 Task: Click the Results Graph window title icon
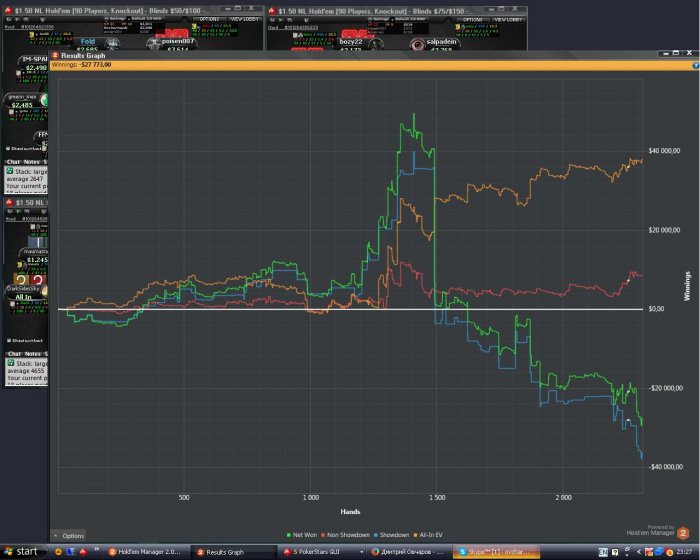click(55, 55)
